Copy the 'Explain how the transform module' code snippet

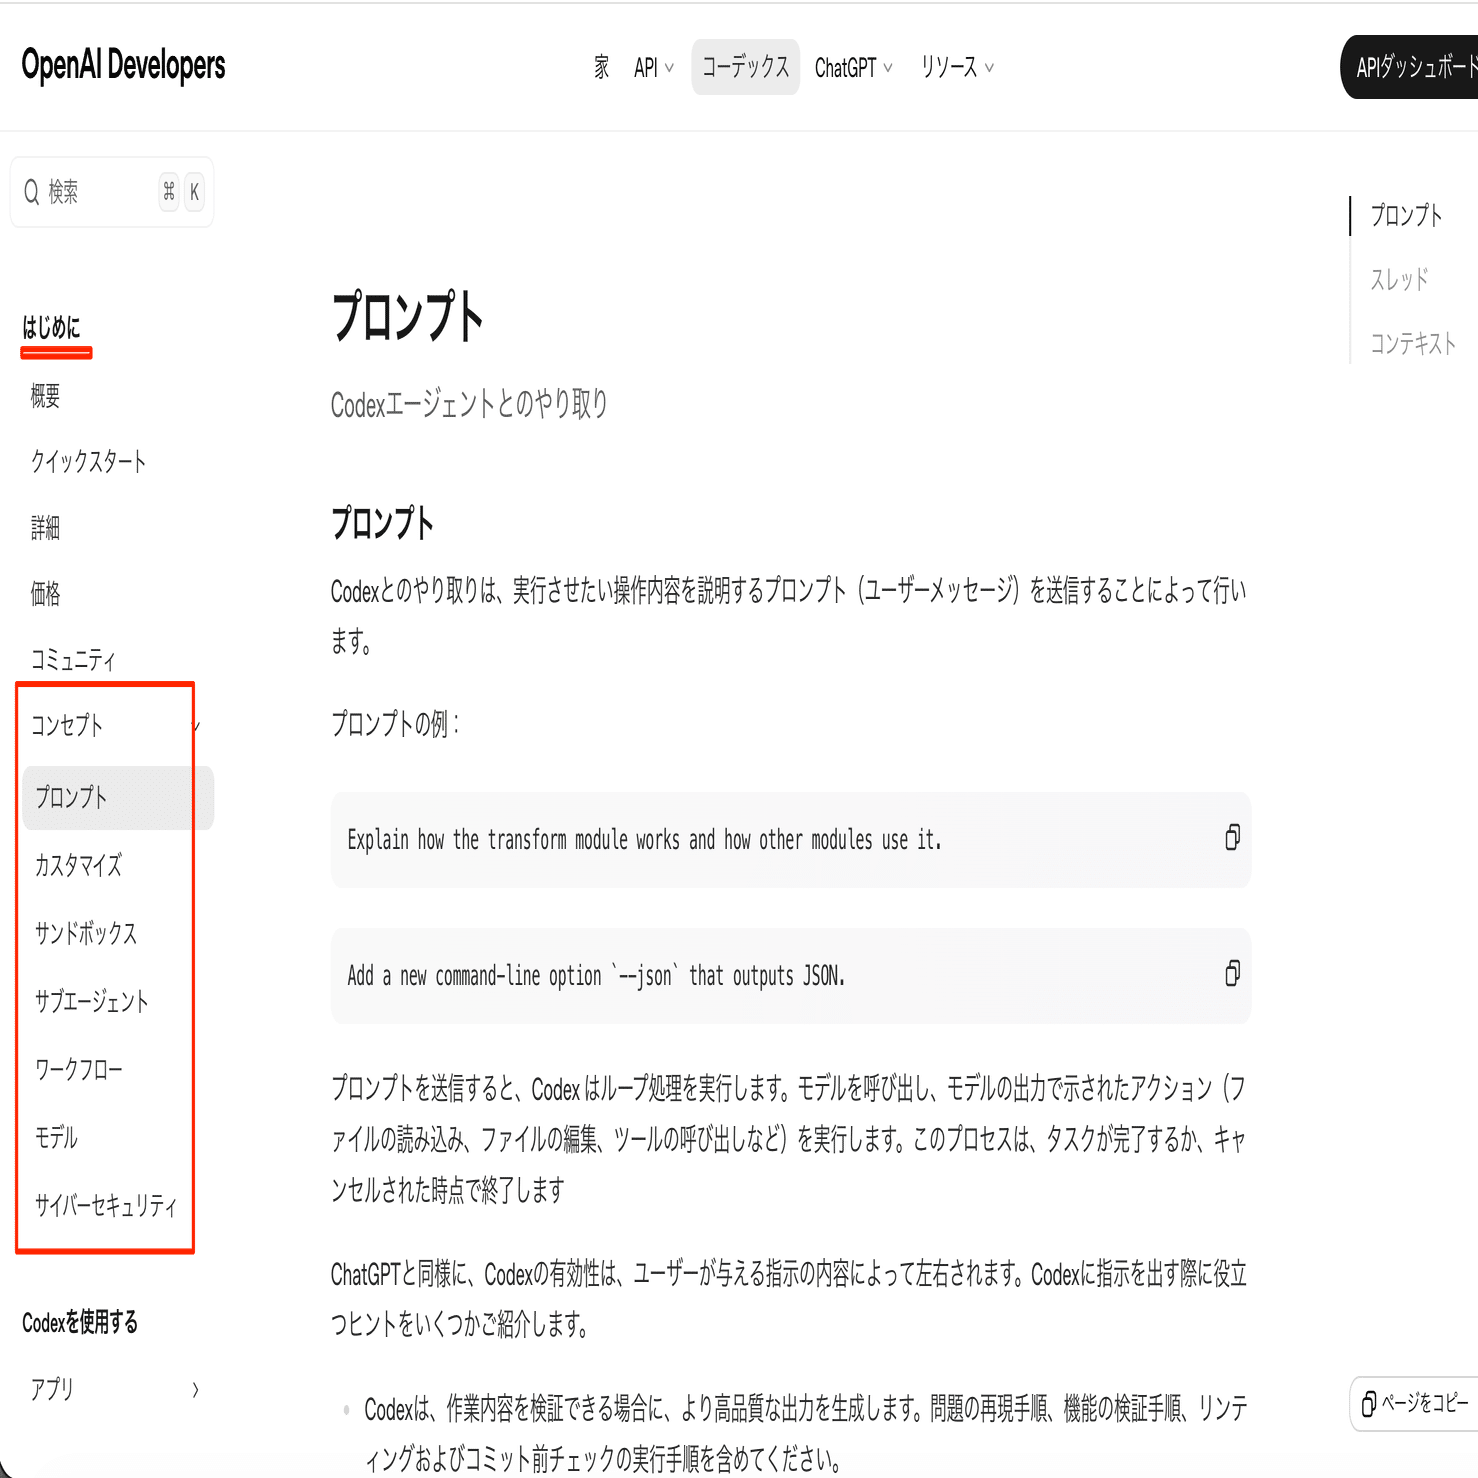click(x=1232, y=838)
